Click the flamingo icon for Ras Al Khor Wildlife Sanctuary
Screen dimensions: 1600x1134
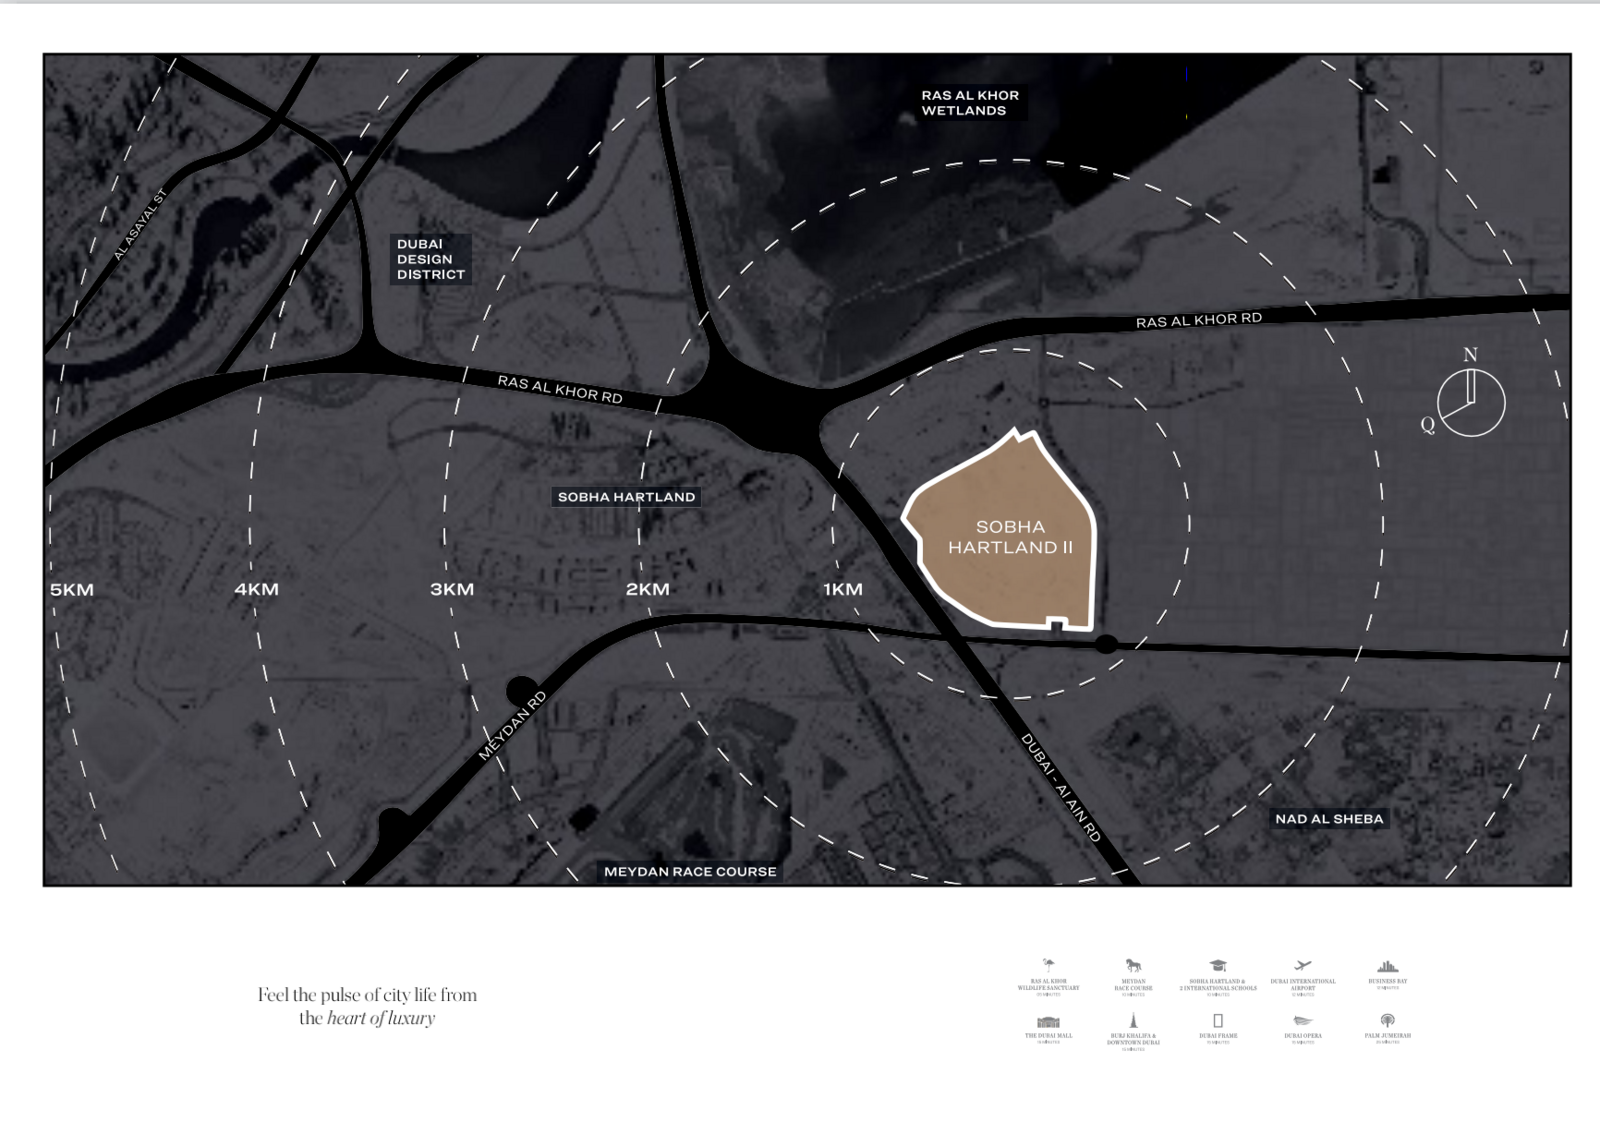(1048, 965)
